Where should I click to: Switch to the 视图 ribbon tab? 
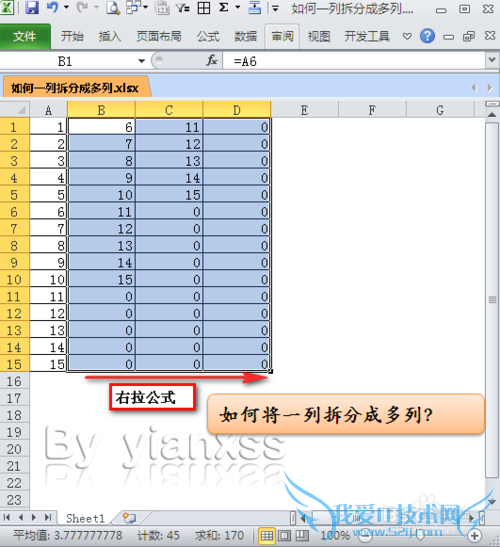(x=319, y=36)
